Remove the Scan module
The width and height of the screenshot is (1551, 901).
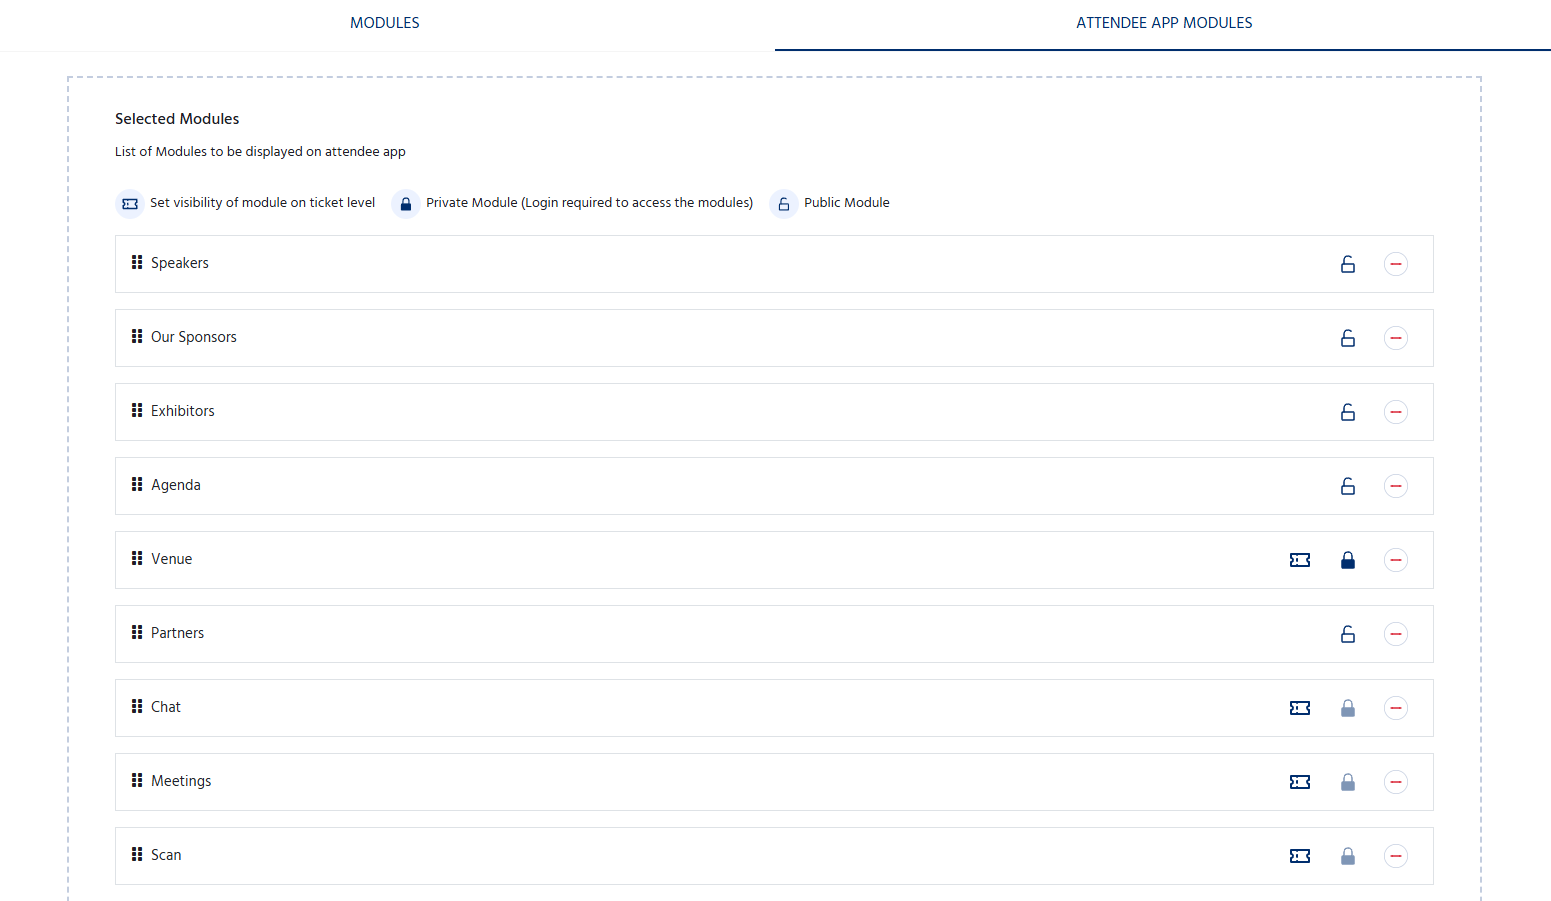[1396, 856]
